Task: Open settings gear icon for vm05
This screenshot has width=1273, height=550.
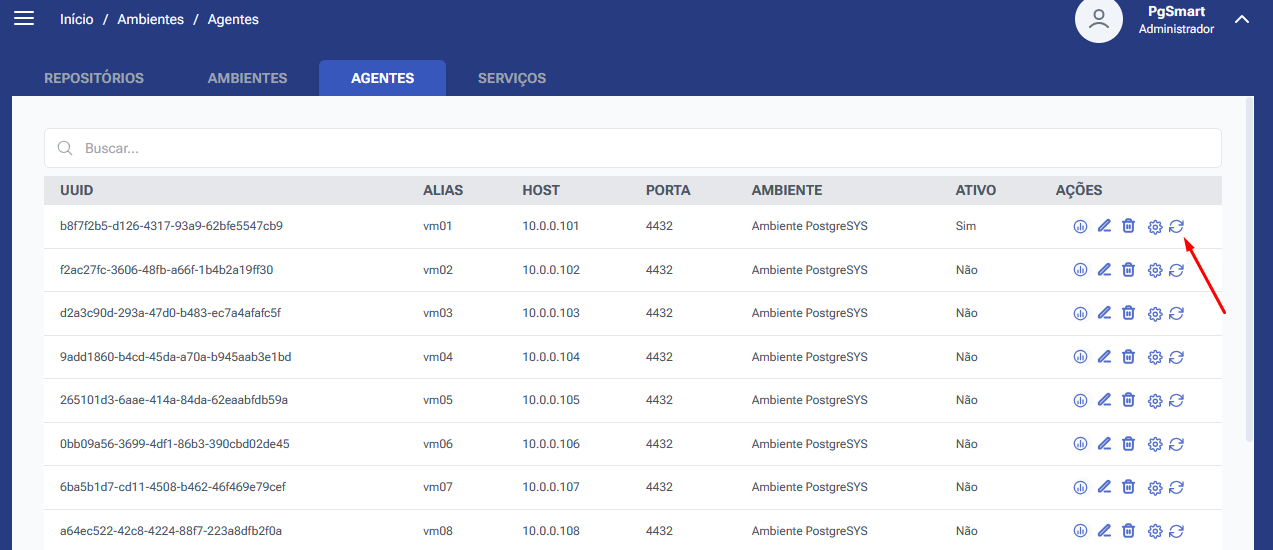Action: pyautogui.click(x=1155, y=400)
